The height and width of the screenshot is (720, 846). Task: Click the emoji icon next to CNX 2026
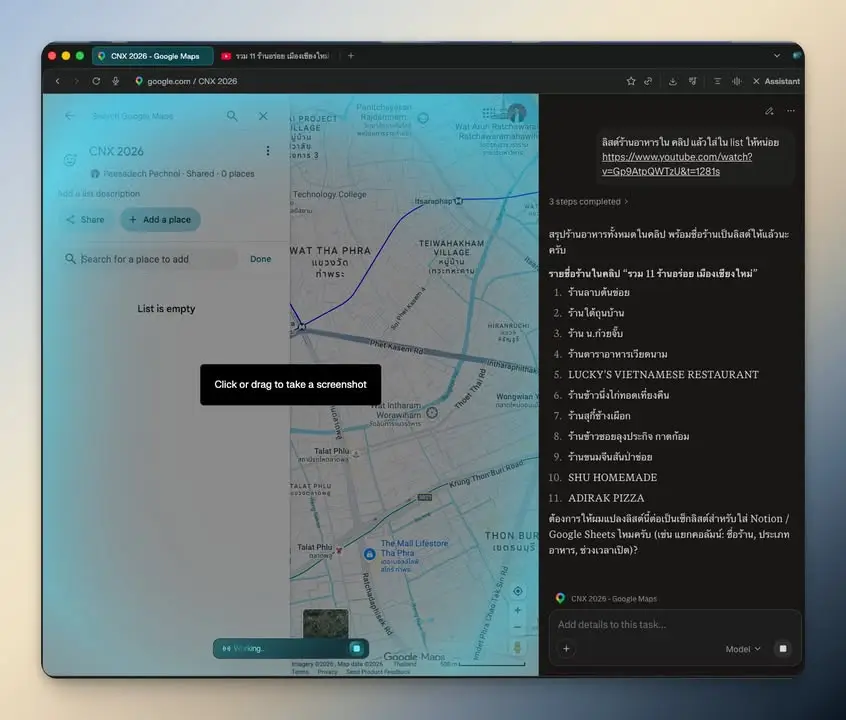pyautogui.click(x=70, y=160)
